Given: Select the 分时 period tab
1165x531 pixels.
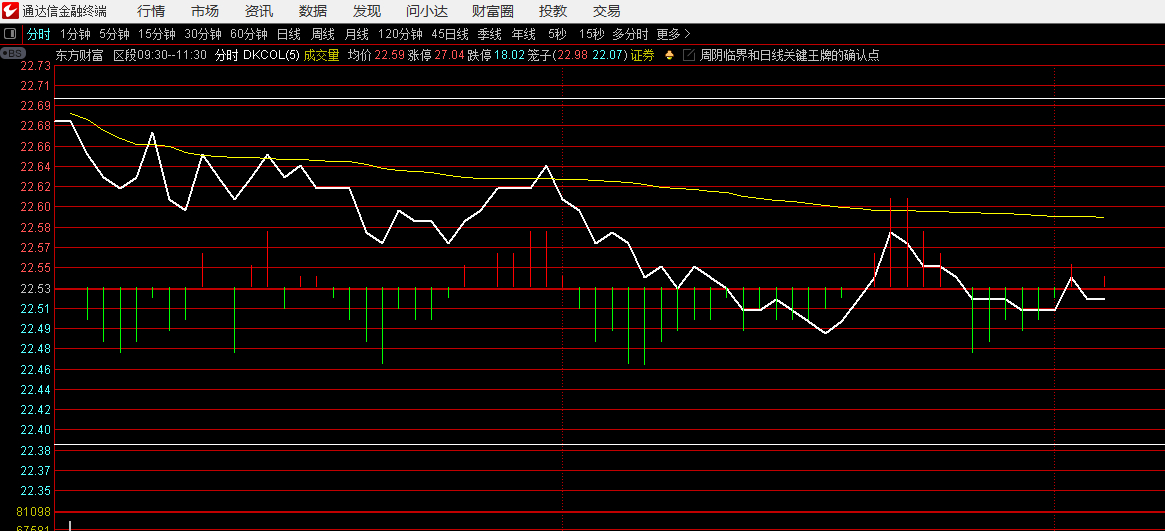Looking at the screenshot, I should (x=39, y=34).
